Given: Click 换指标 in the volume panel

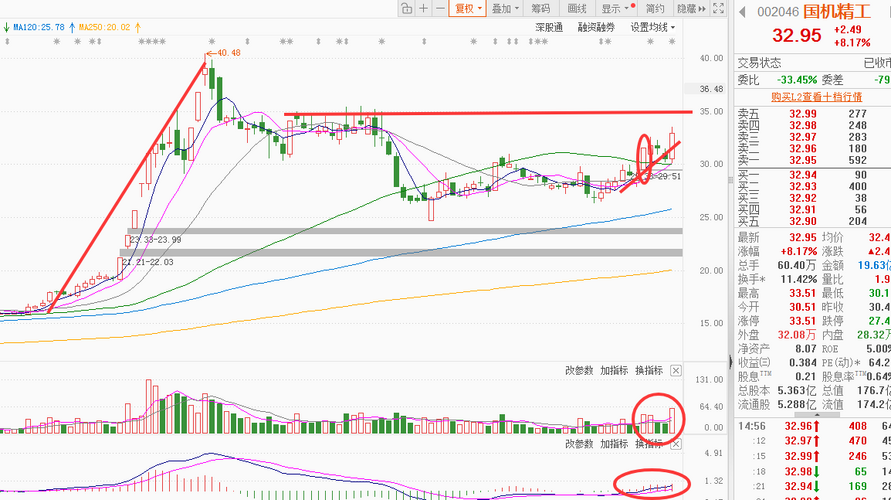Looking at the screenshot, I should pyautogui.click(x=649, y=370).
